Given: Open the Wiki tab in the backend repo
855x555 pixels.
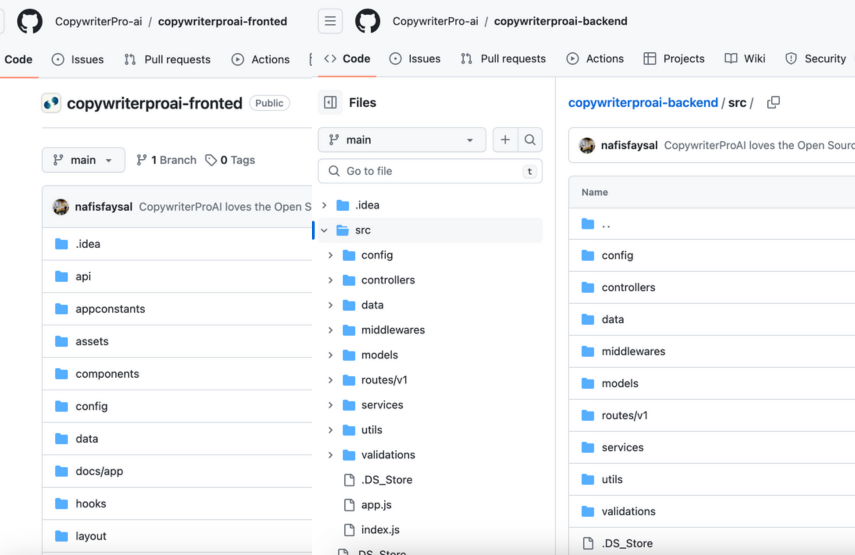Looking at the screenshot, I should (745, 59).
